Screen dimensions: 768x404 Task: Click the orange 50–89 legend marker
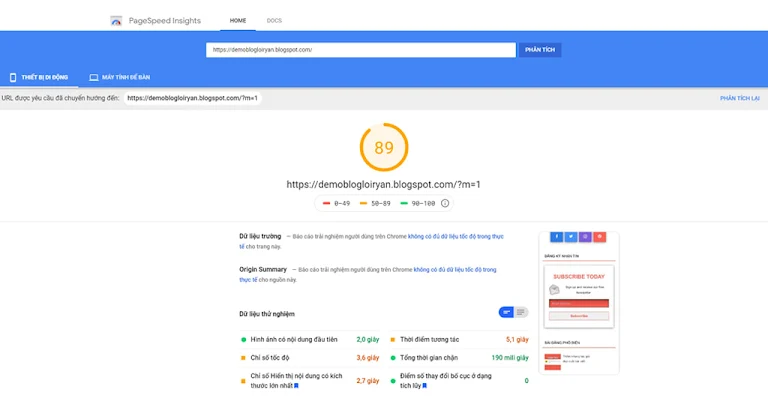point(363,203)
